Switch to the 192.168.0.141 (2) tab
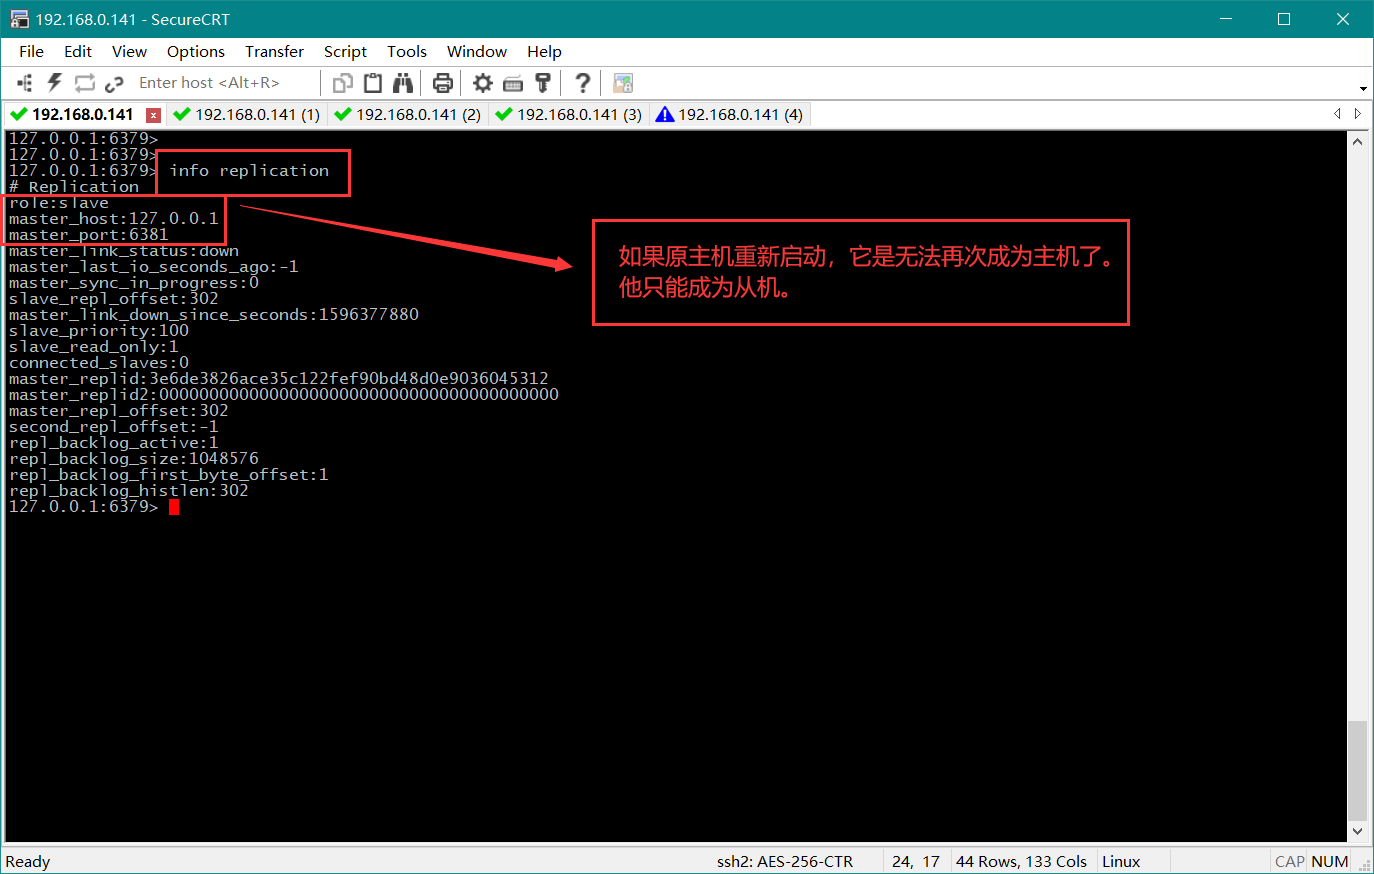The width and height of the screenshot is (1374, 874). [x=408, y=115]
